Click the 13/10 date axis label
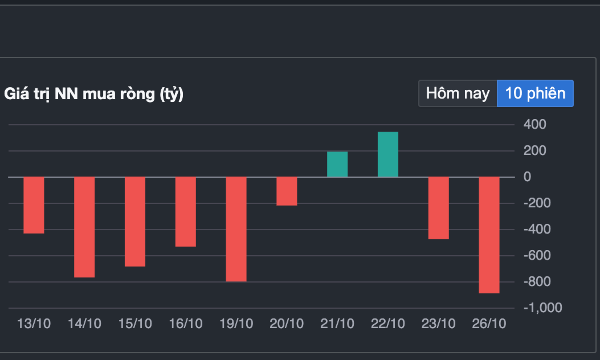The height and width of the screenshot is (360, 600). pos(34,324)
